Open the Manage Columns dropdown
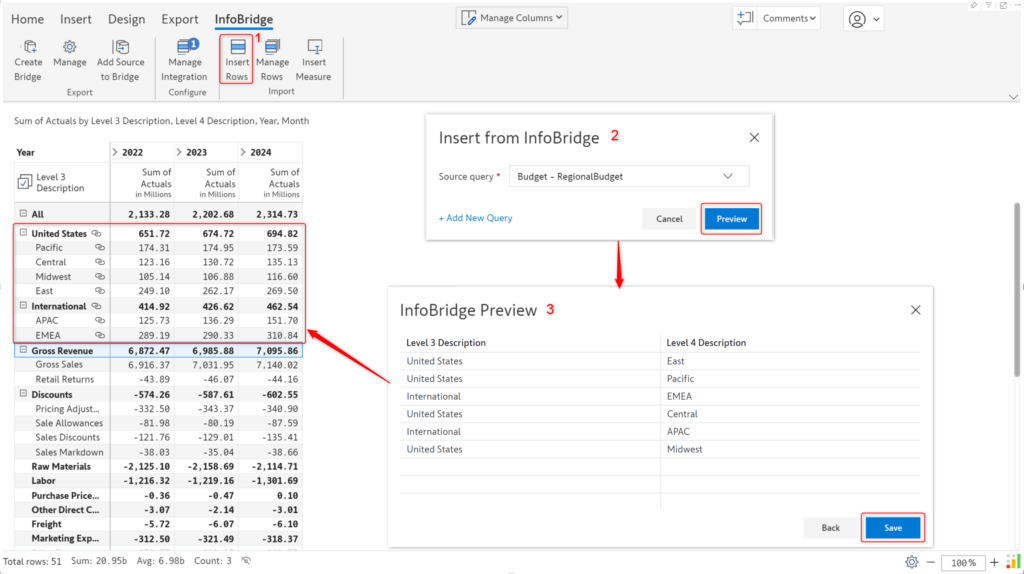 512,18
